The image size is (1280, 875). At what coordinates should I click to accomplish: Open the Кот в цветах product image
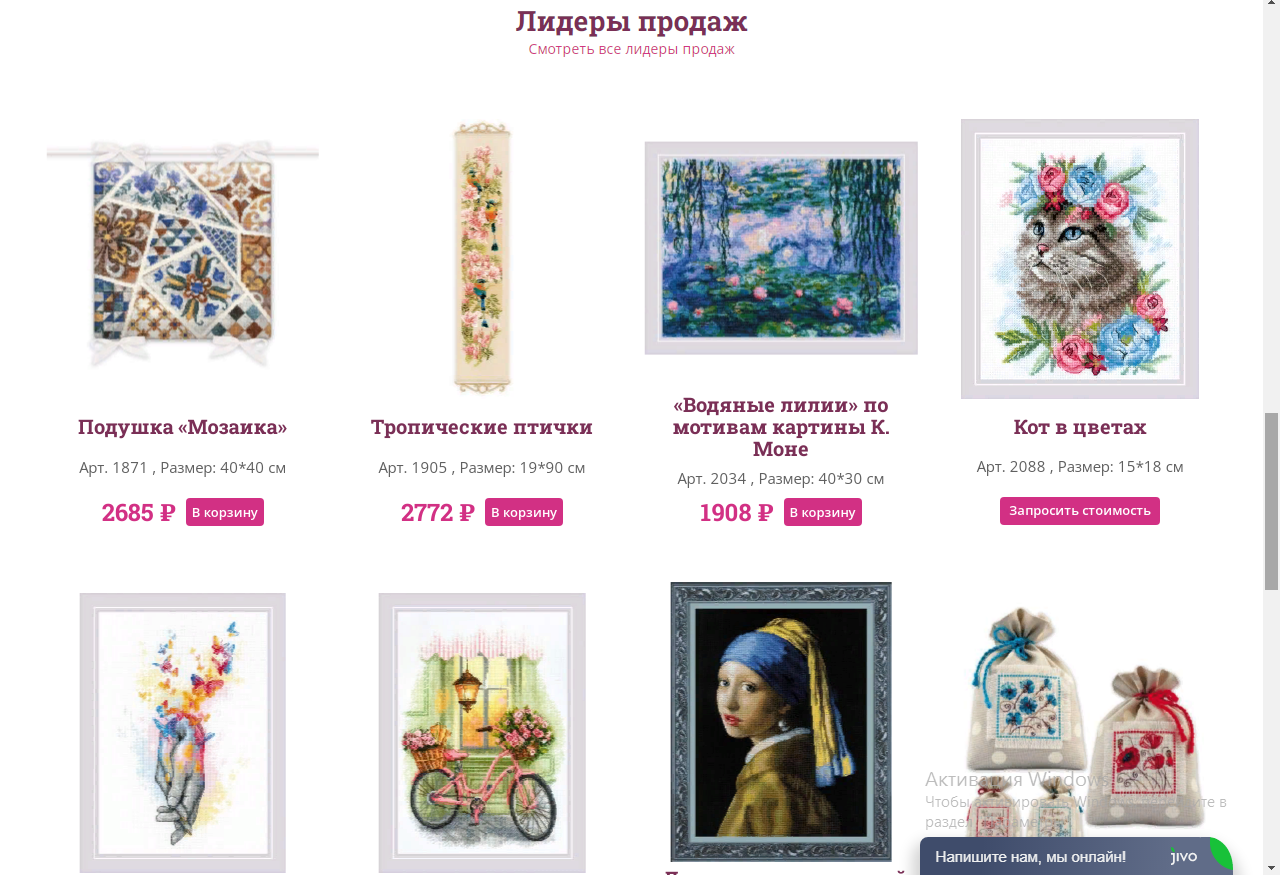pyautogui.click(x=1080, y=259)
